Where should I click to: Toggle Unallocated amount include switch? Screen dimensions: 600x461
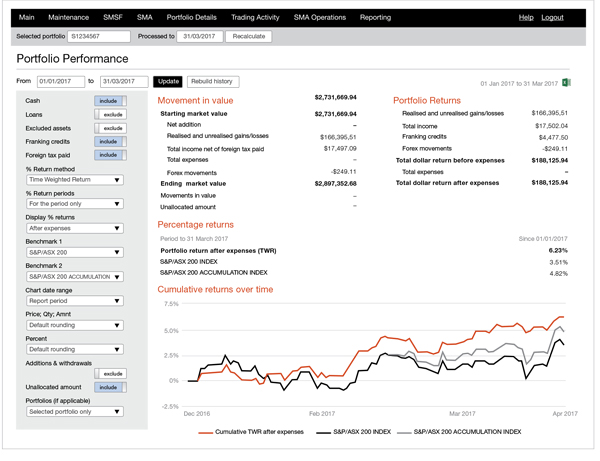(x=111, y=387)
